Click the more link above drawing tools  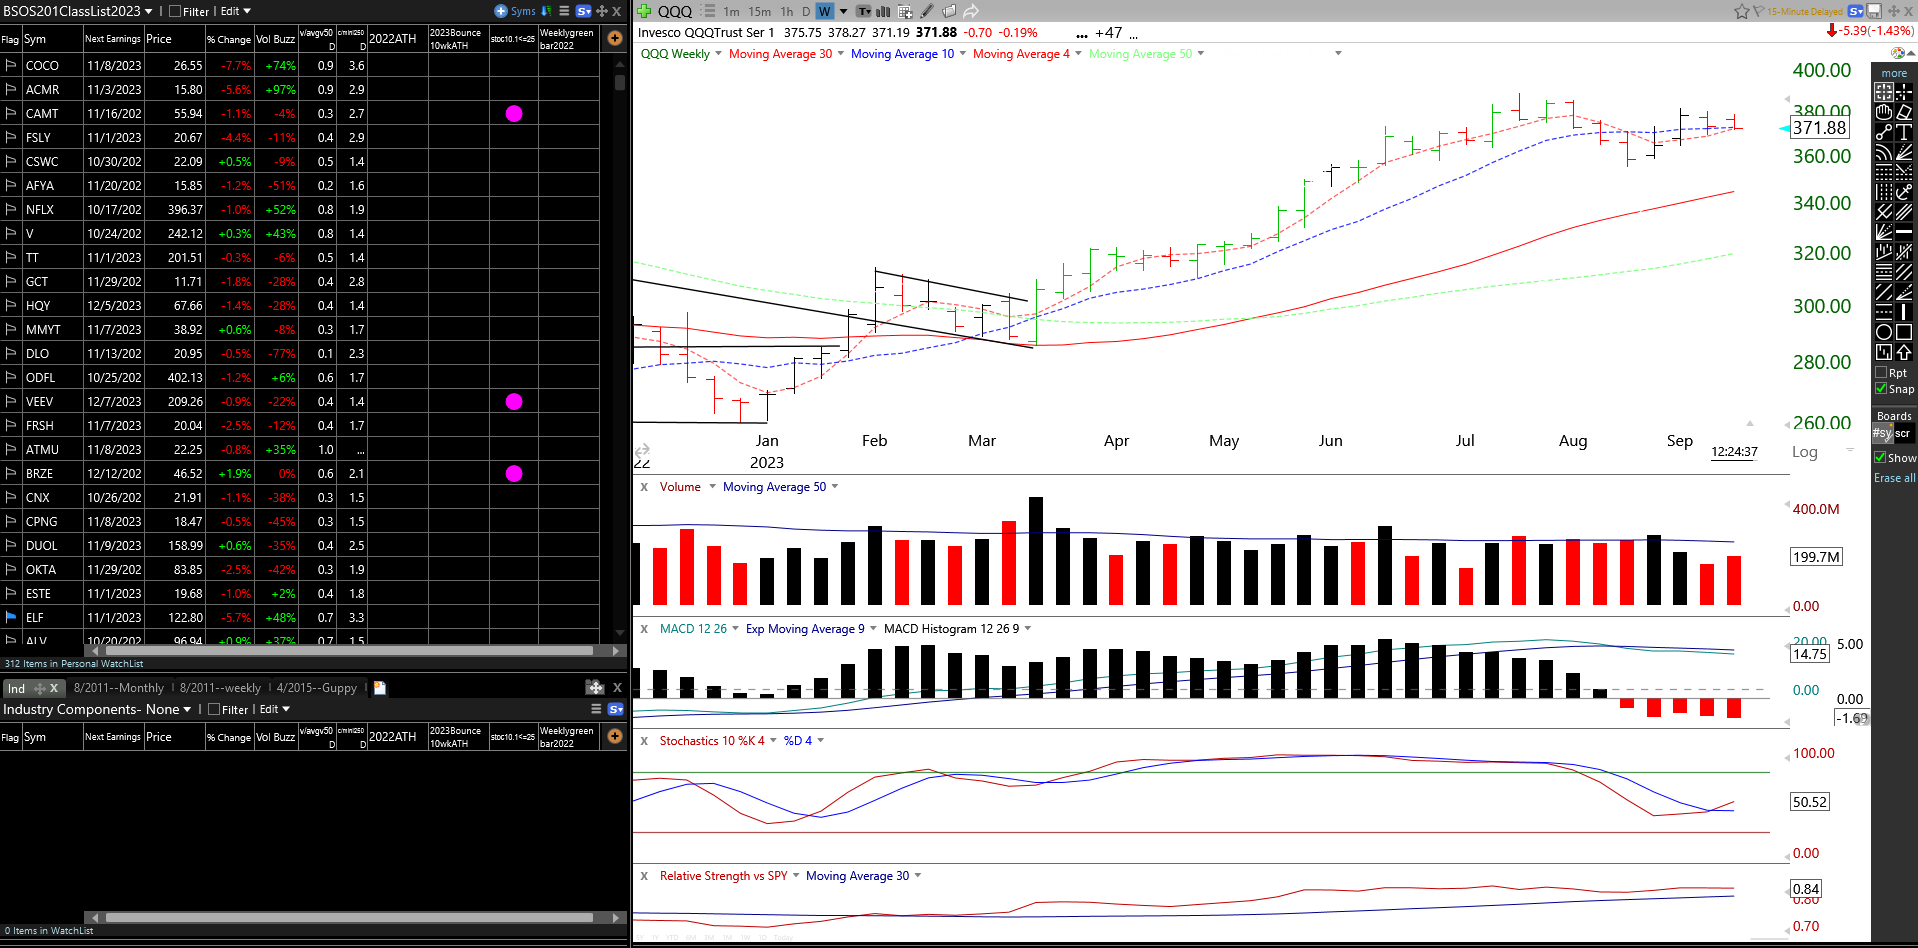pyautogui.click(x=1894, y=73)
